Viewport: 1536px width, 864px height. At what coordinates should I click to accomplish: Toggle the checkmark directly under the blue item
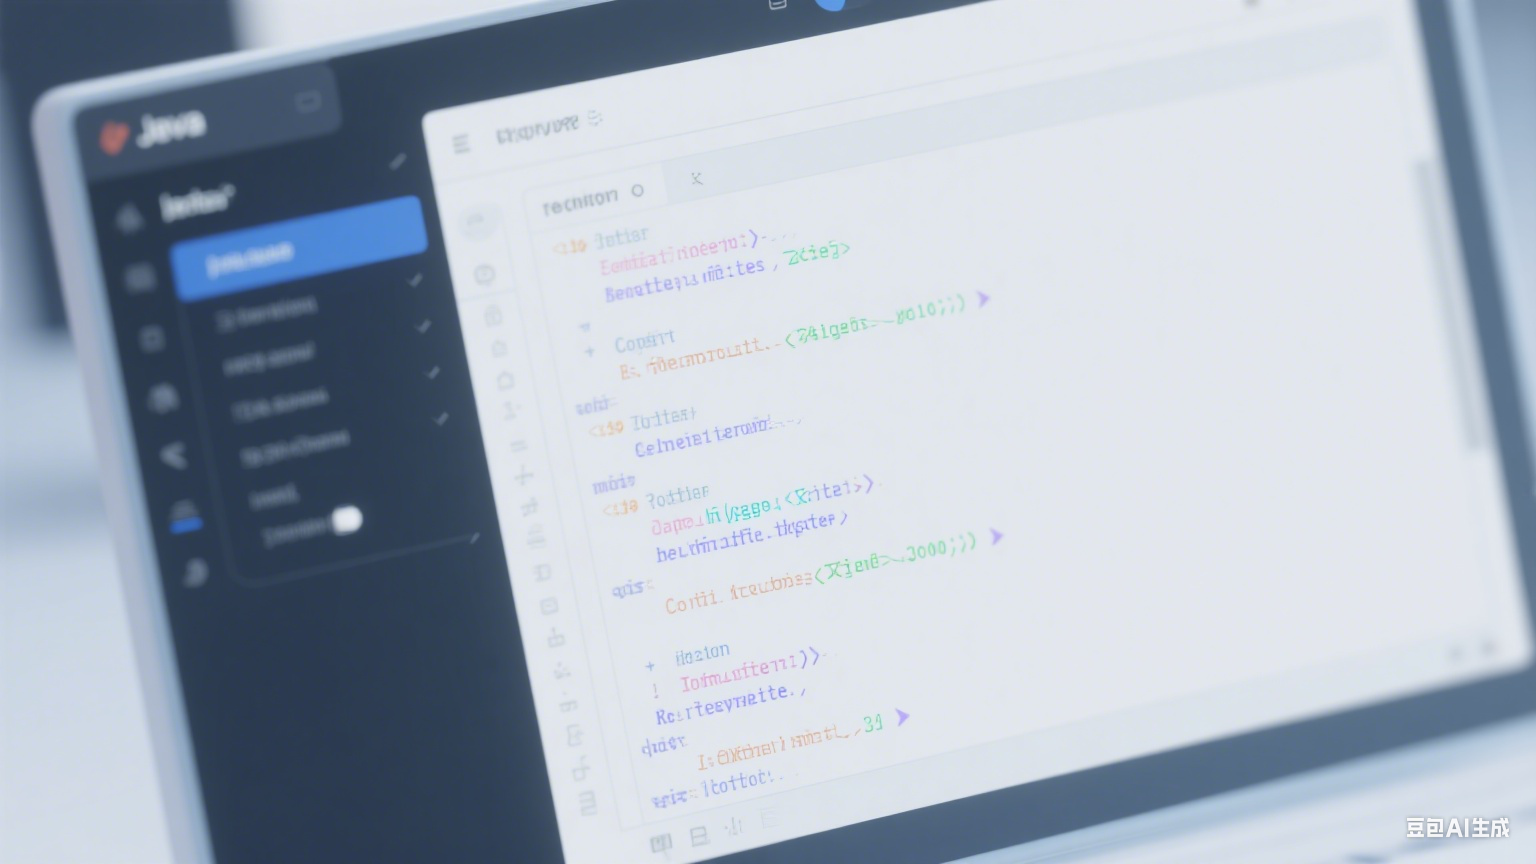(x=415, y=281)
